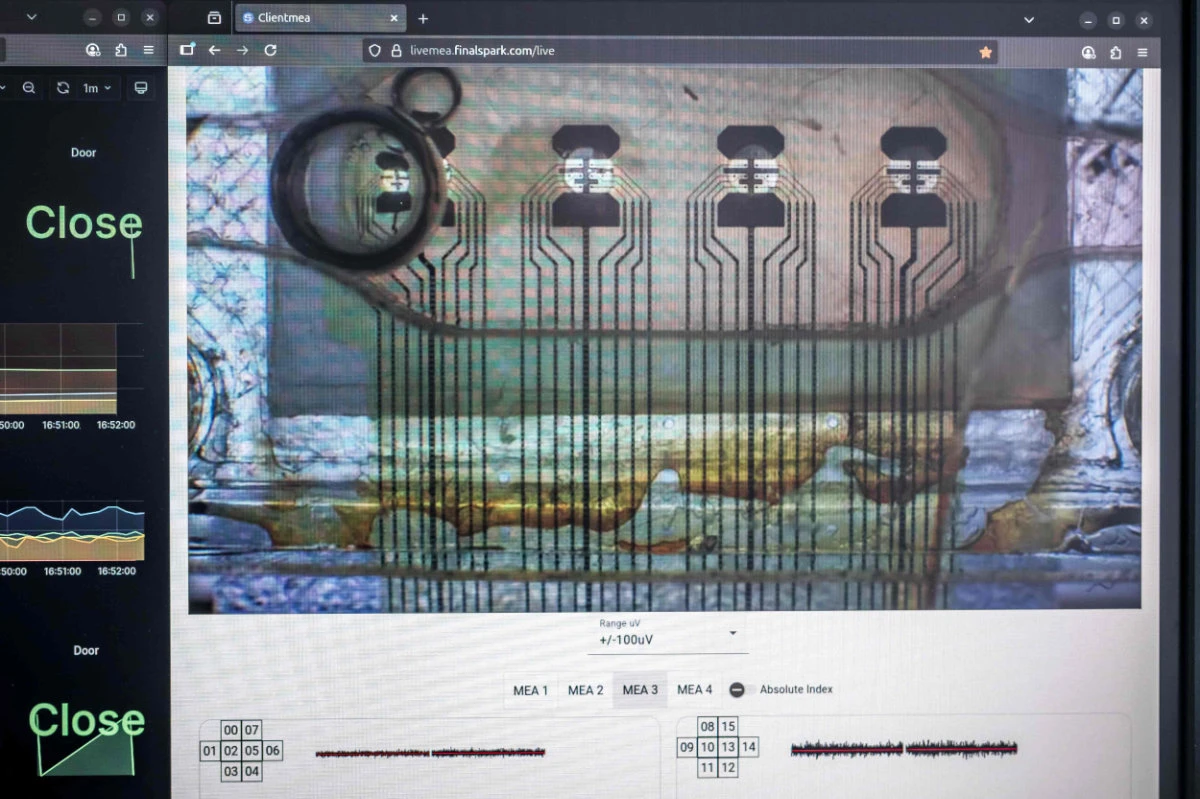Select electrode cell 07
Image resolution: width=1200 pixels, height=799 pixels.
252,730
